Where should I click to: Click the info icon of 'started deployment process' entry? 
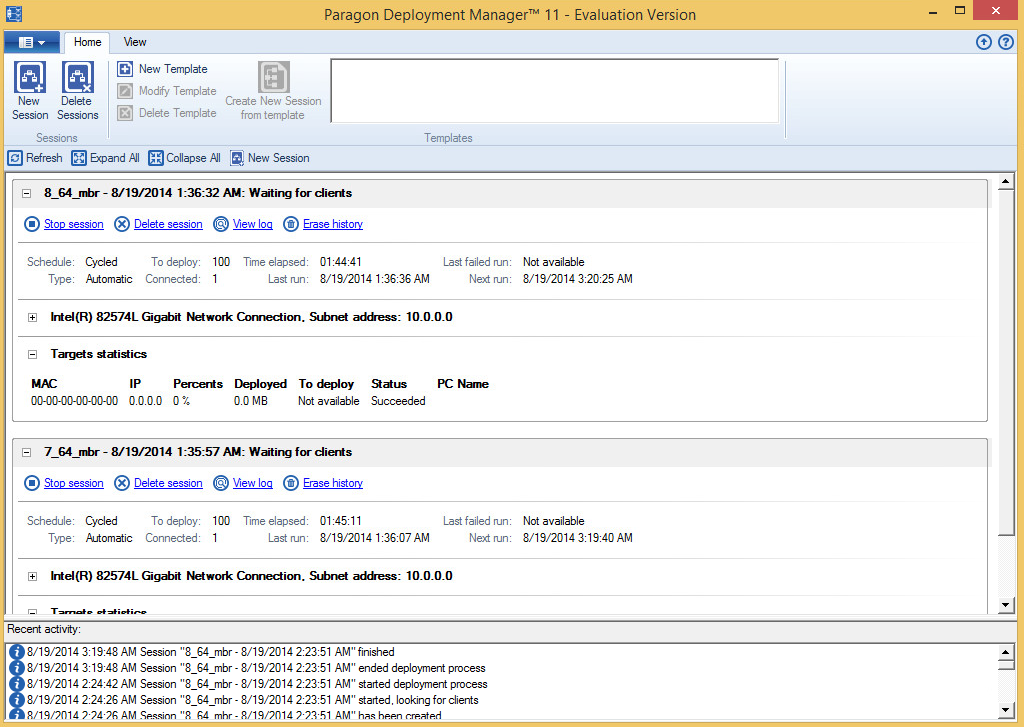pos(16,684)
